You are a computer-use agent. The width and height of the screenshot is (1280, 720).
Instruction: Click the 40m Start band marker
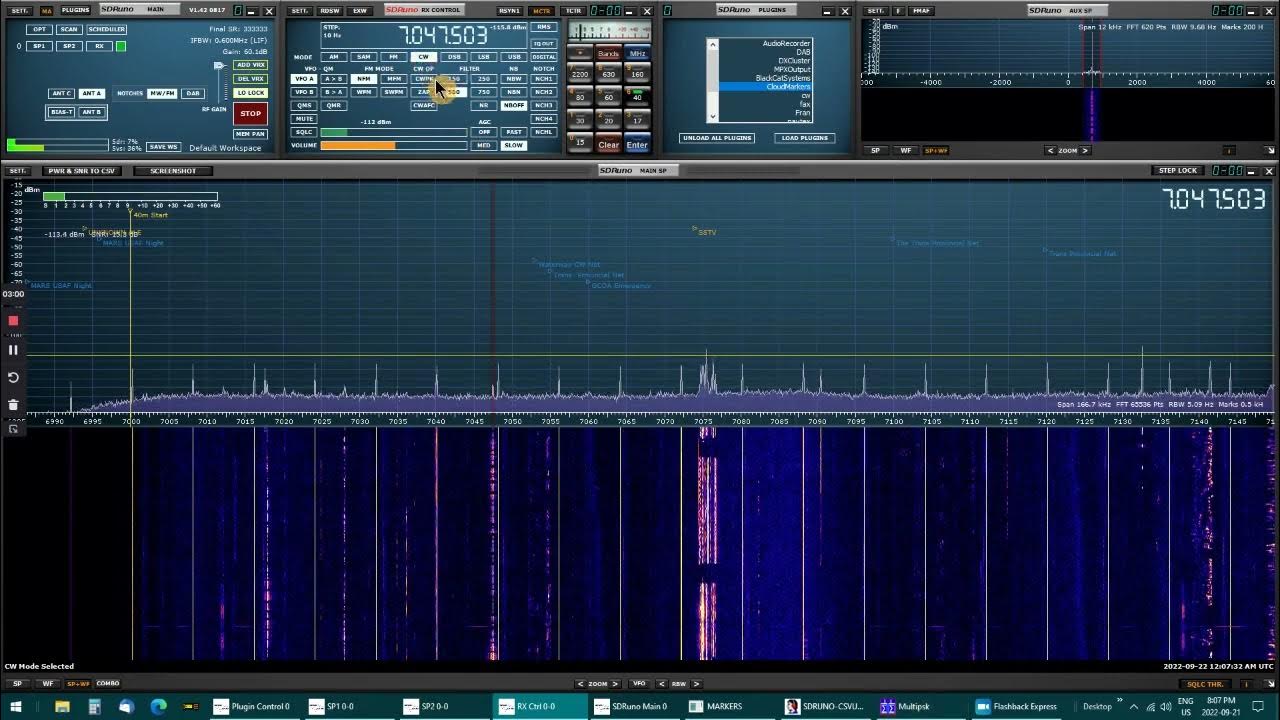(150, 215)
